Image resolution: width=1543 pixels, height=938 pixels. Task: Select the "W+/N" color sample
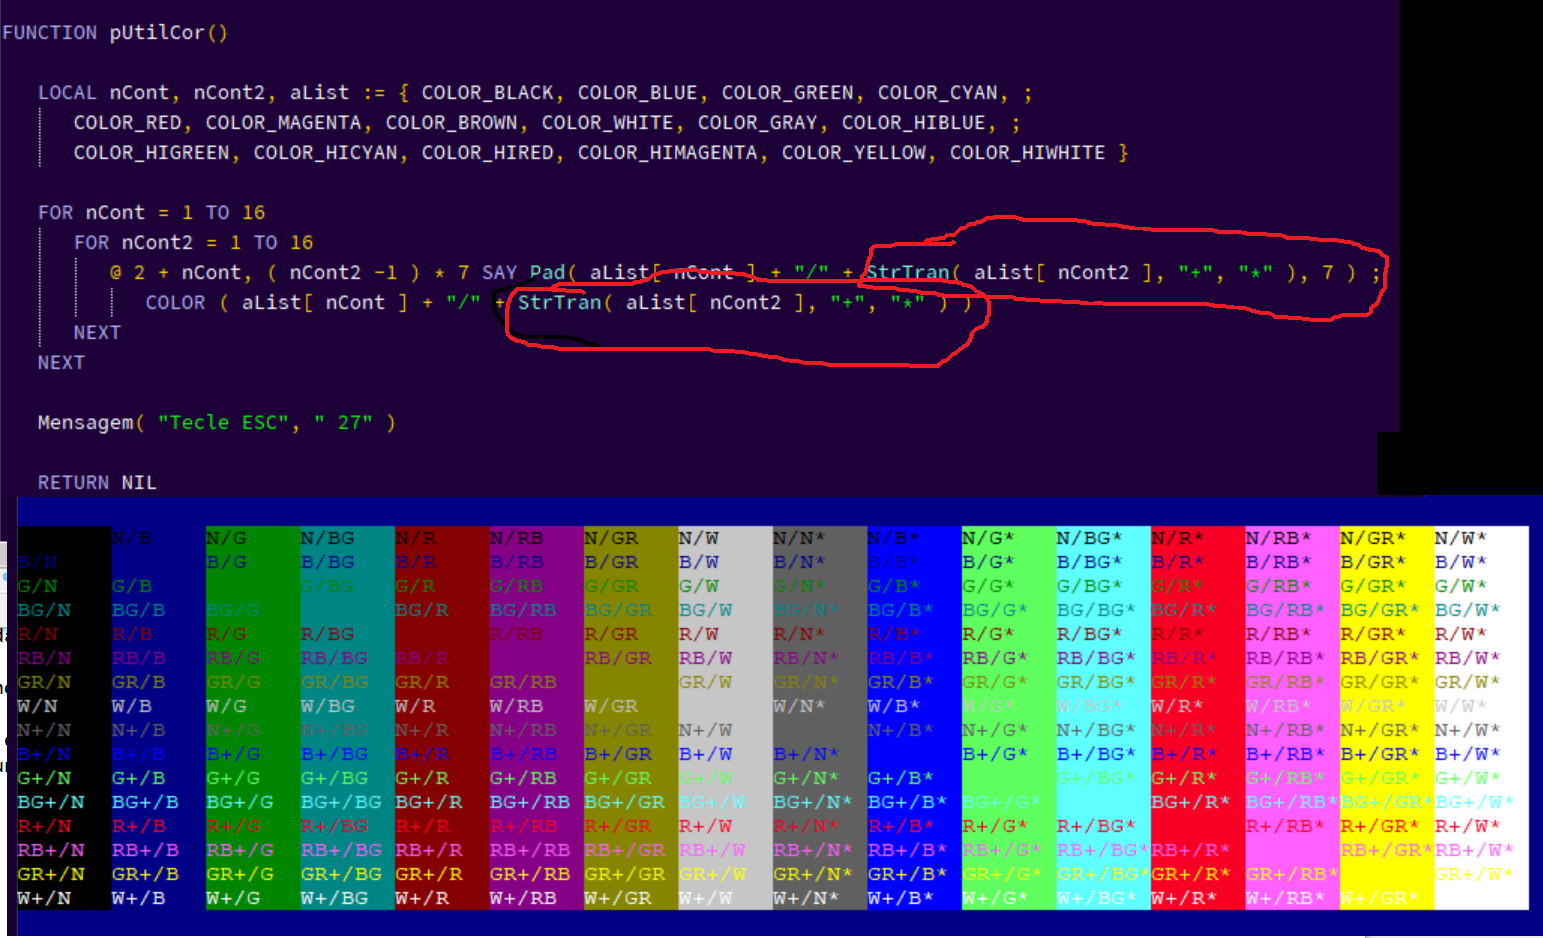pos(44,898)
